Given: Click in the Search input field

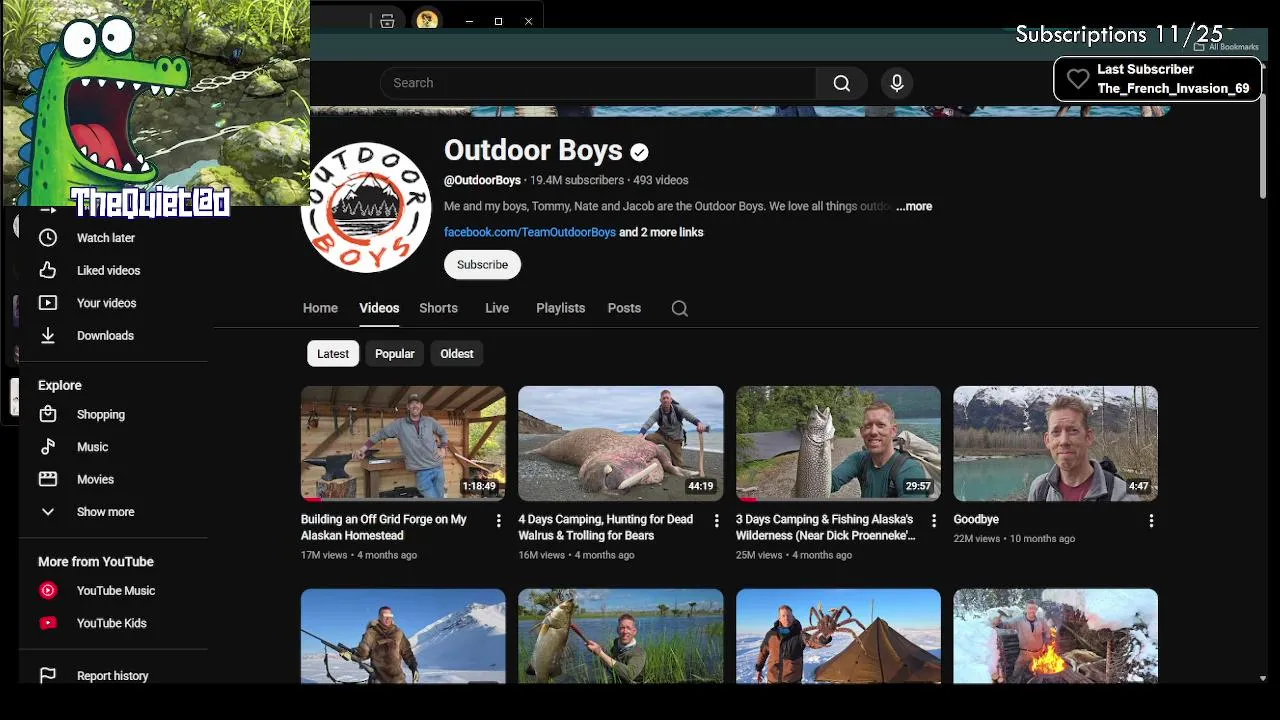Looking at the screenshot, I should pyautogui.click(x=598, y=83).
